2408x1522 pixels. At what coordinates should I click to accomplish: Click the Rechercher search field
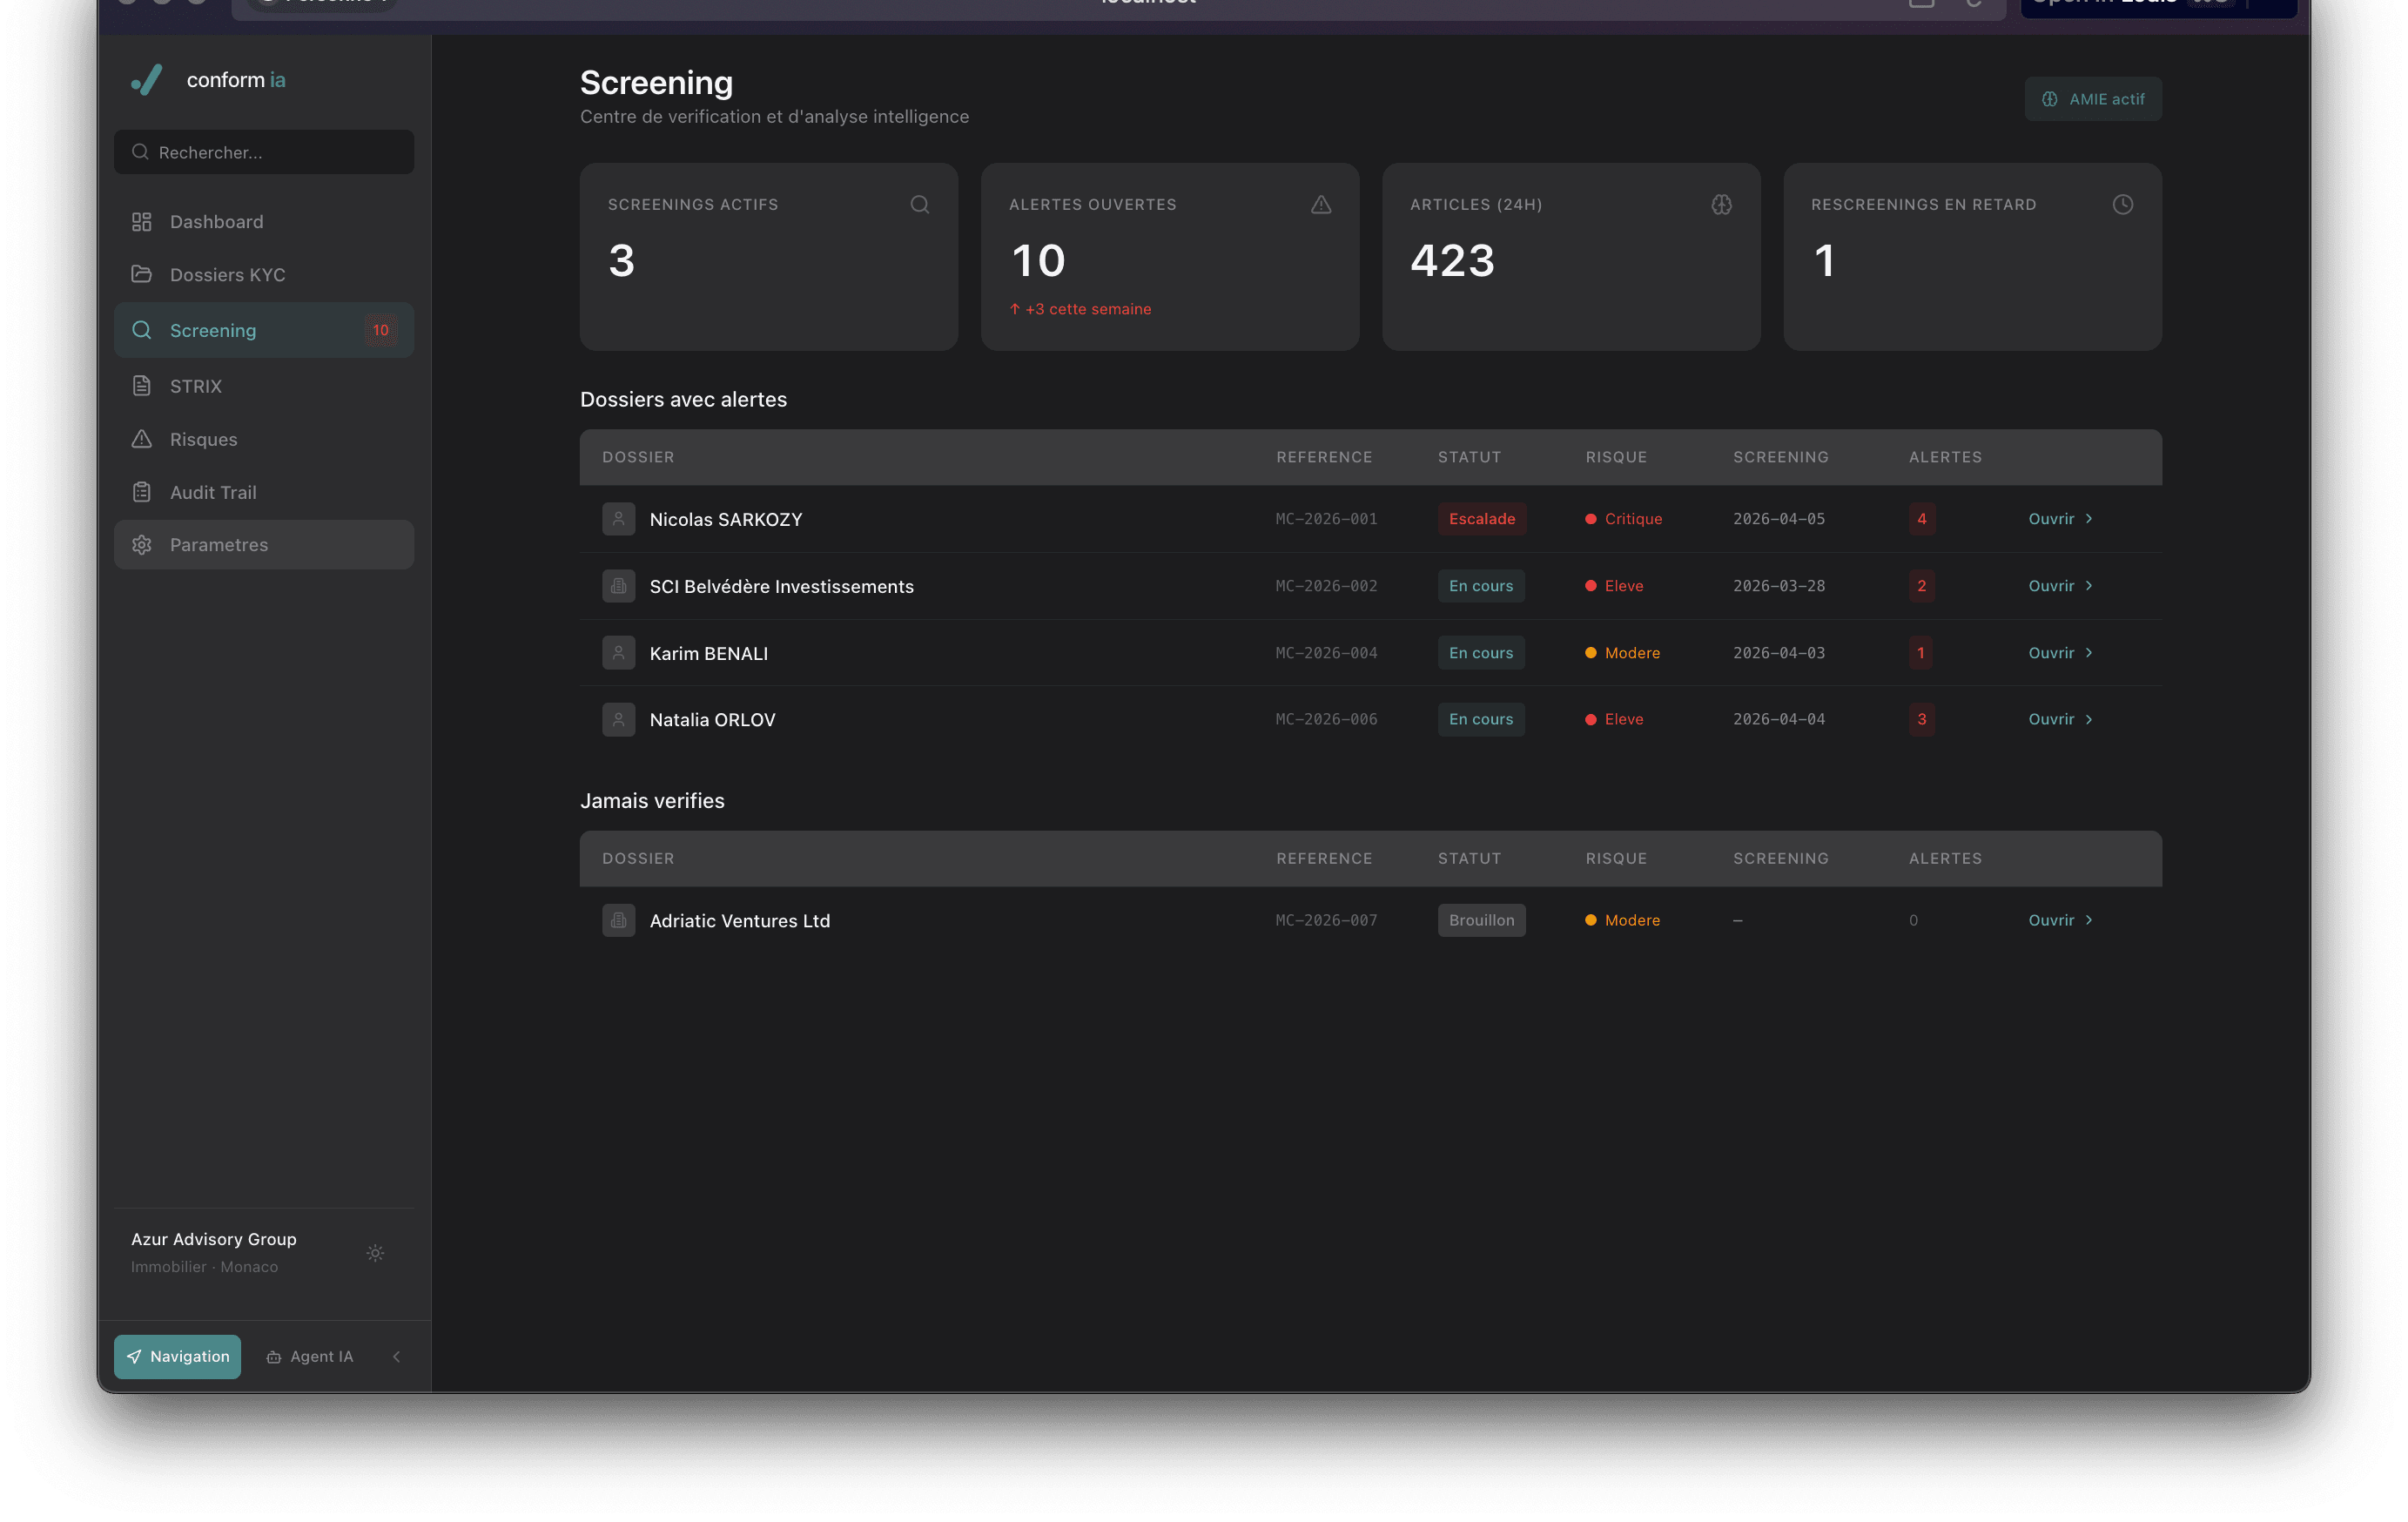264,152
